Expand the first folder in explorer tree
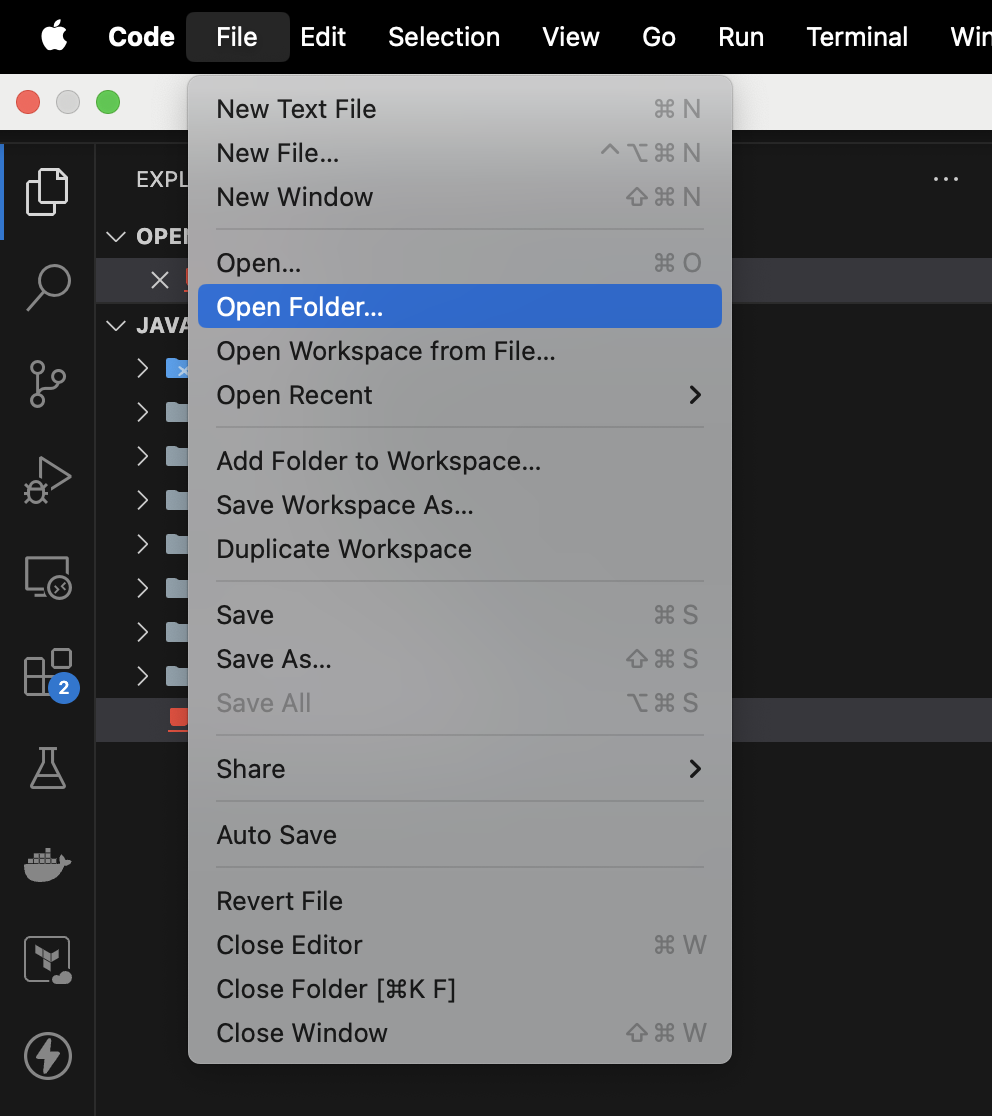 click(x=143, y=368)
